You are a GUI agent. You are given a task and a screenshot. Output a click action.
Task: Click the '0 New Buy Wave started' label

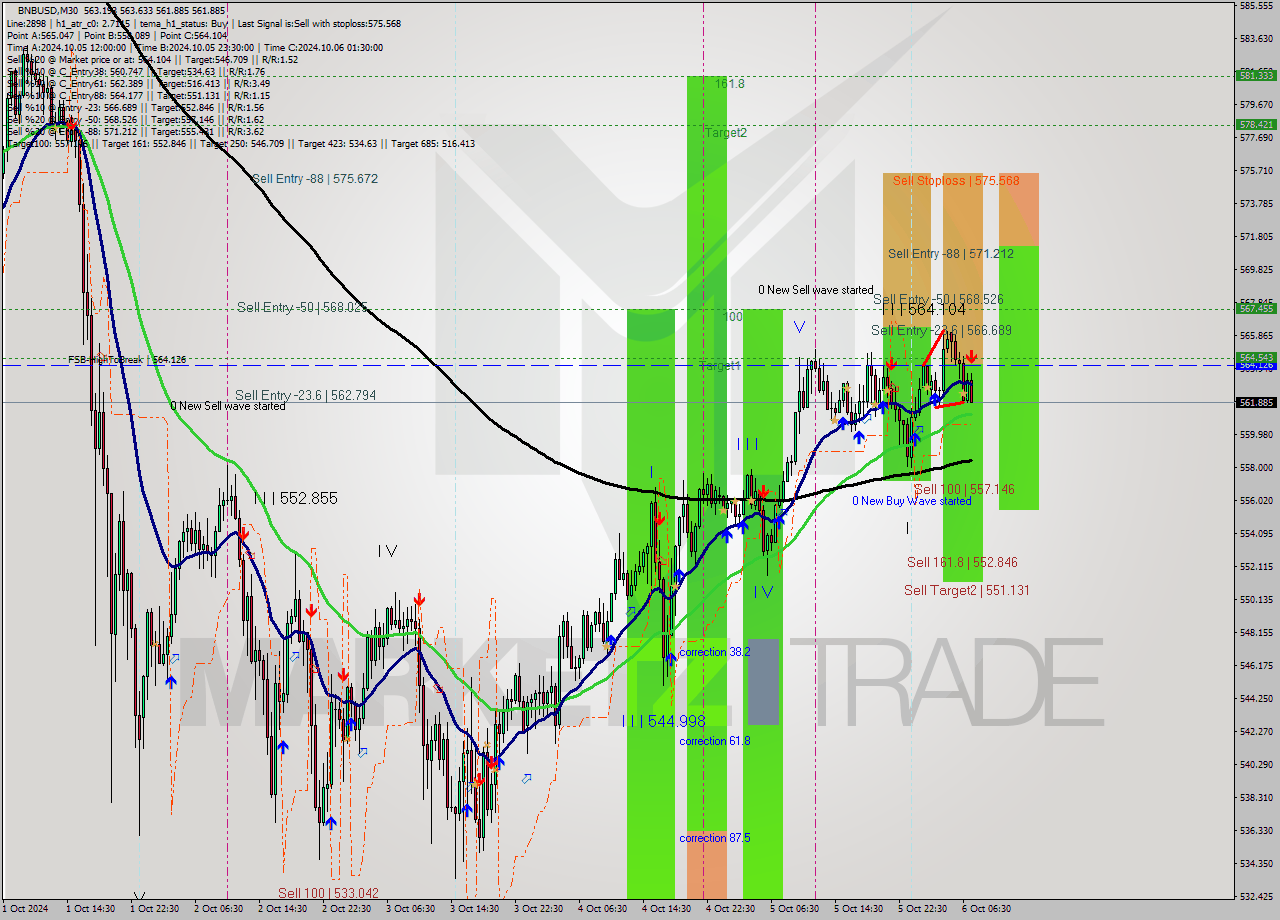(x=912, y=501)
